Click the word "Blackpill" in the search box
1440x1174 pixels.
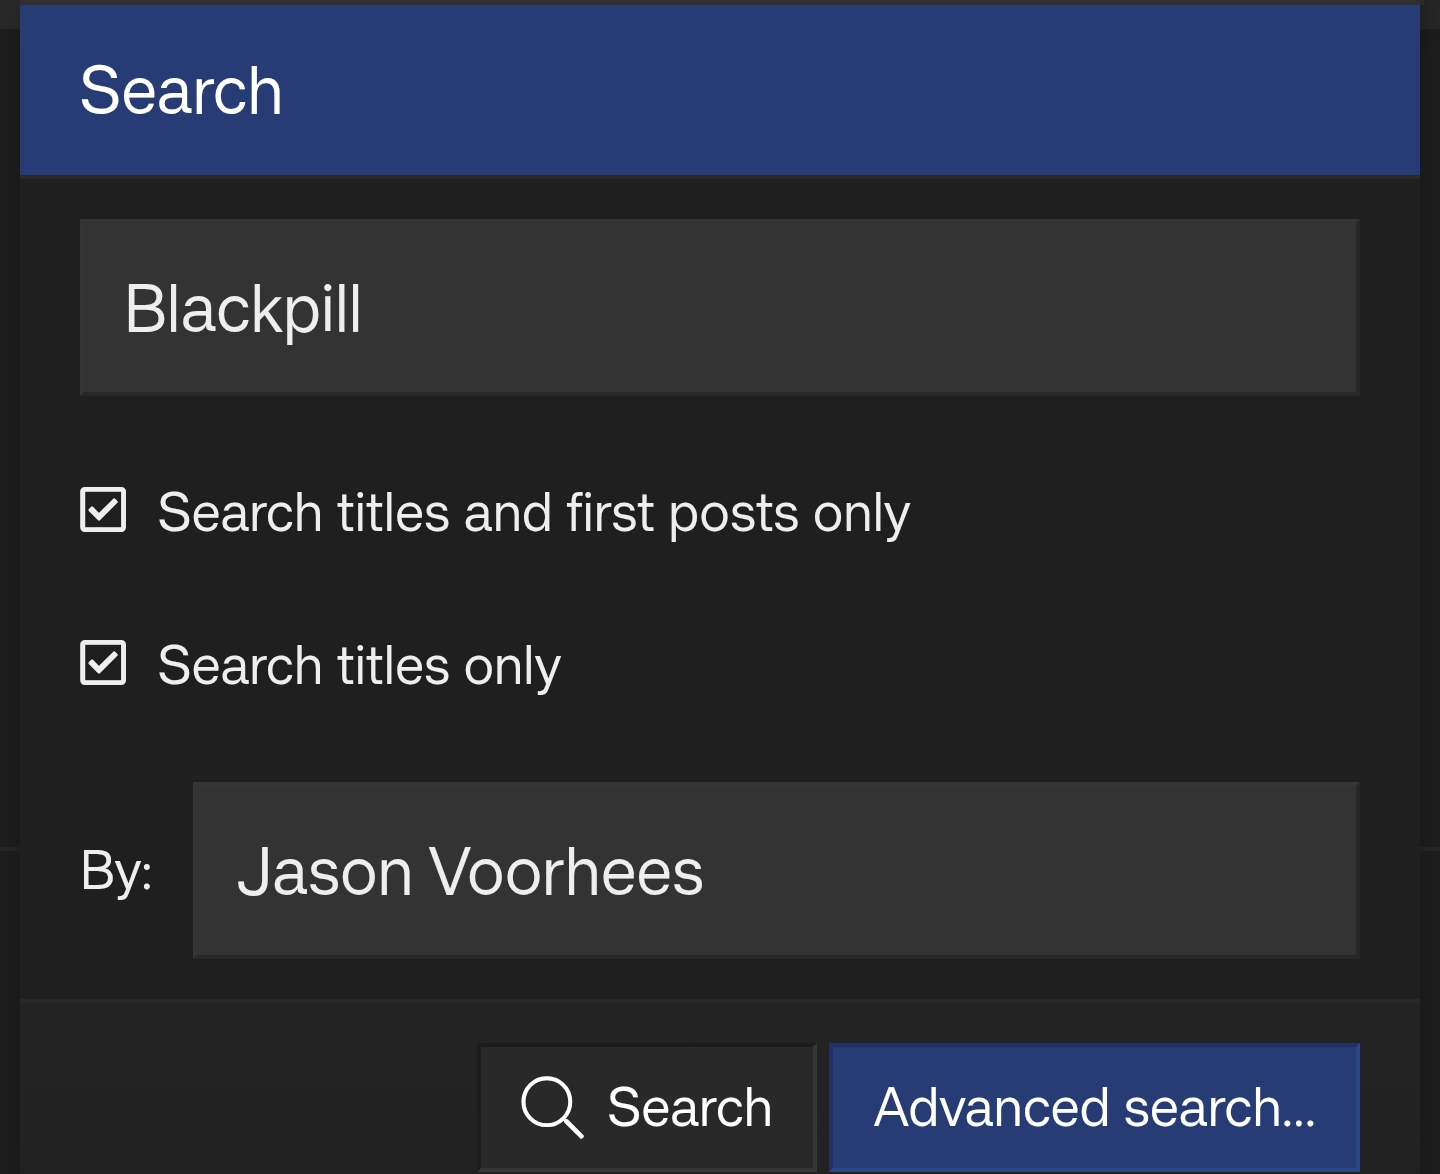(243, 309)
